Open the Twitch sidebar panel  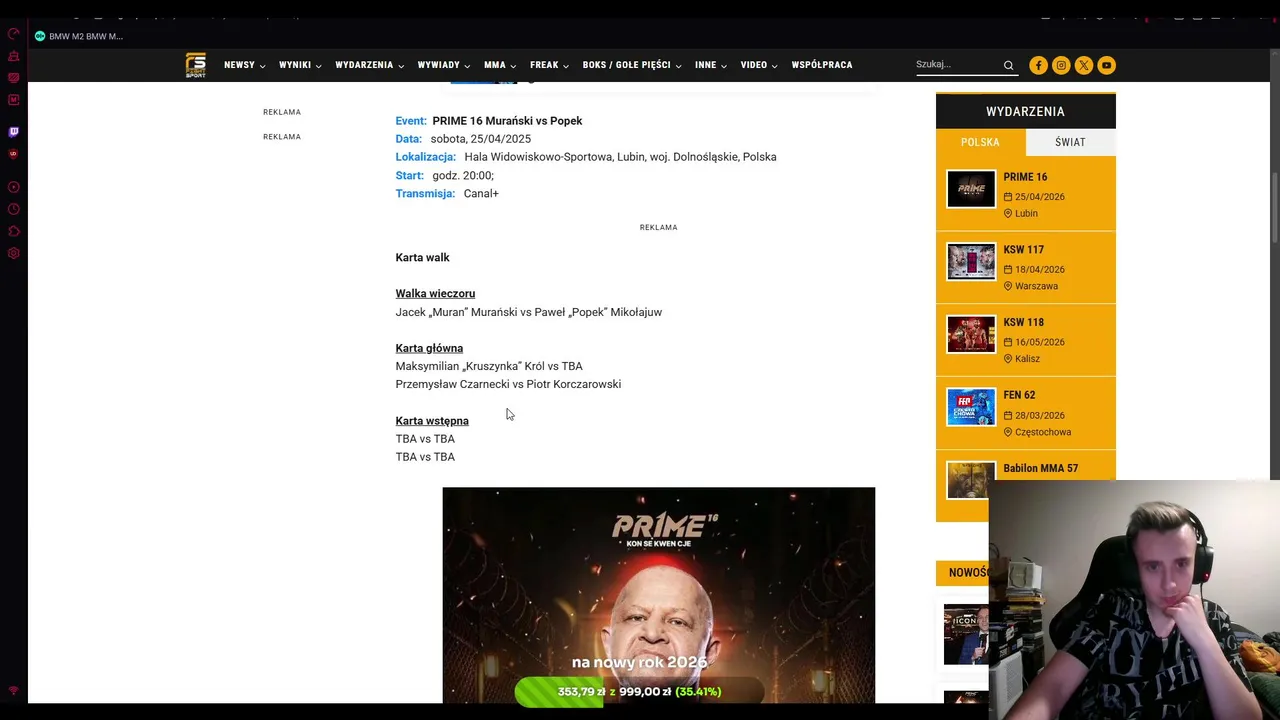14,132
